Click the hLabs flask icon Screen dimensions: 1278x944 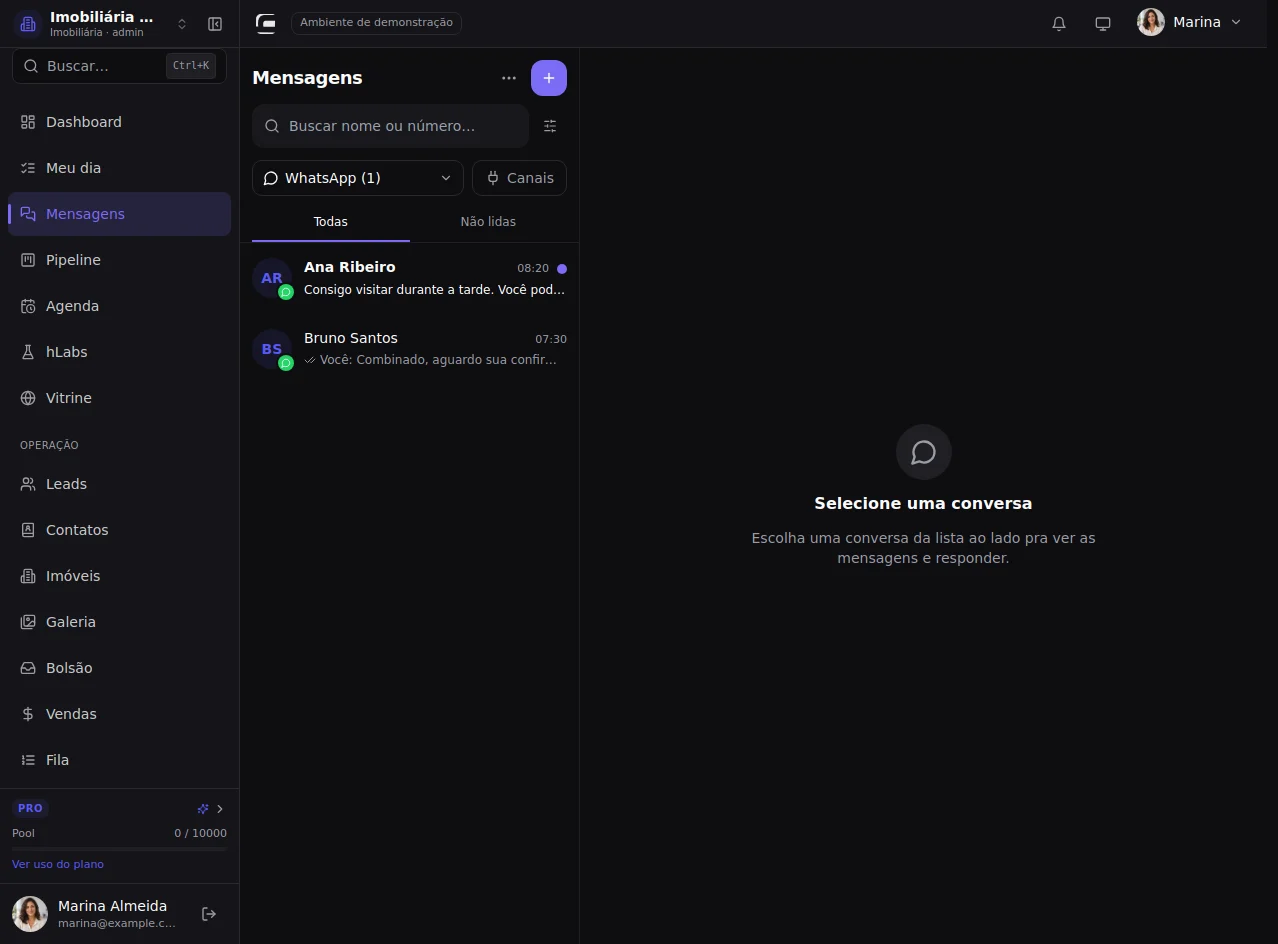click(28, 352)
